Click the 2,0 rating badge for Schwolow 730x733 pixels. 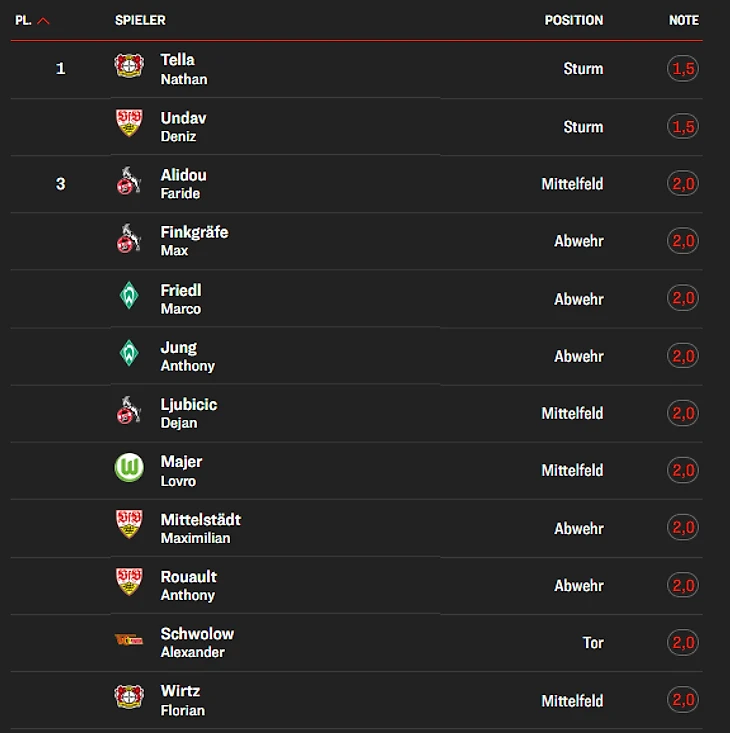tap(684, 642)
